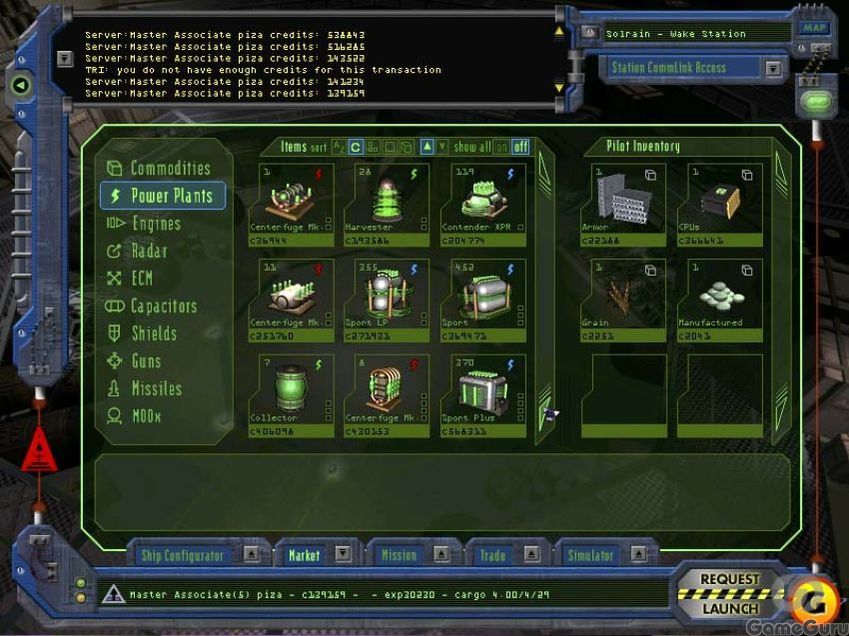Select the Centerfuge Mk item priced c251760

click(291, 301)
